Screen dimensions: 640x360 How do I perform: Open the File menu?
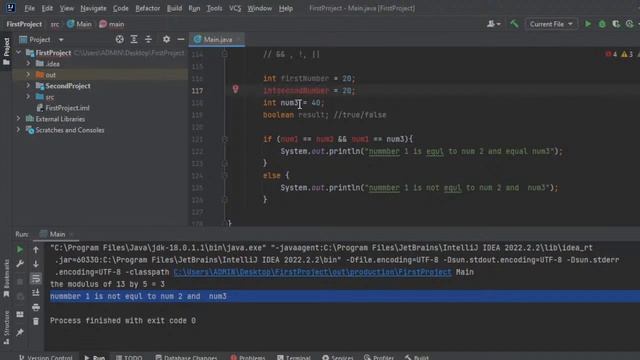click(29, 8)
